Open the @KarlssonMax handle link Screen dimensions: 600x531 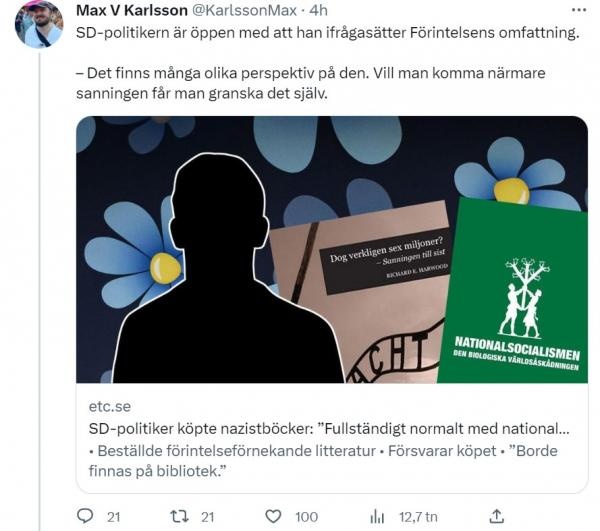coord(244,10)
